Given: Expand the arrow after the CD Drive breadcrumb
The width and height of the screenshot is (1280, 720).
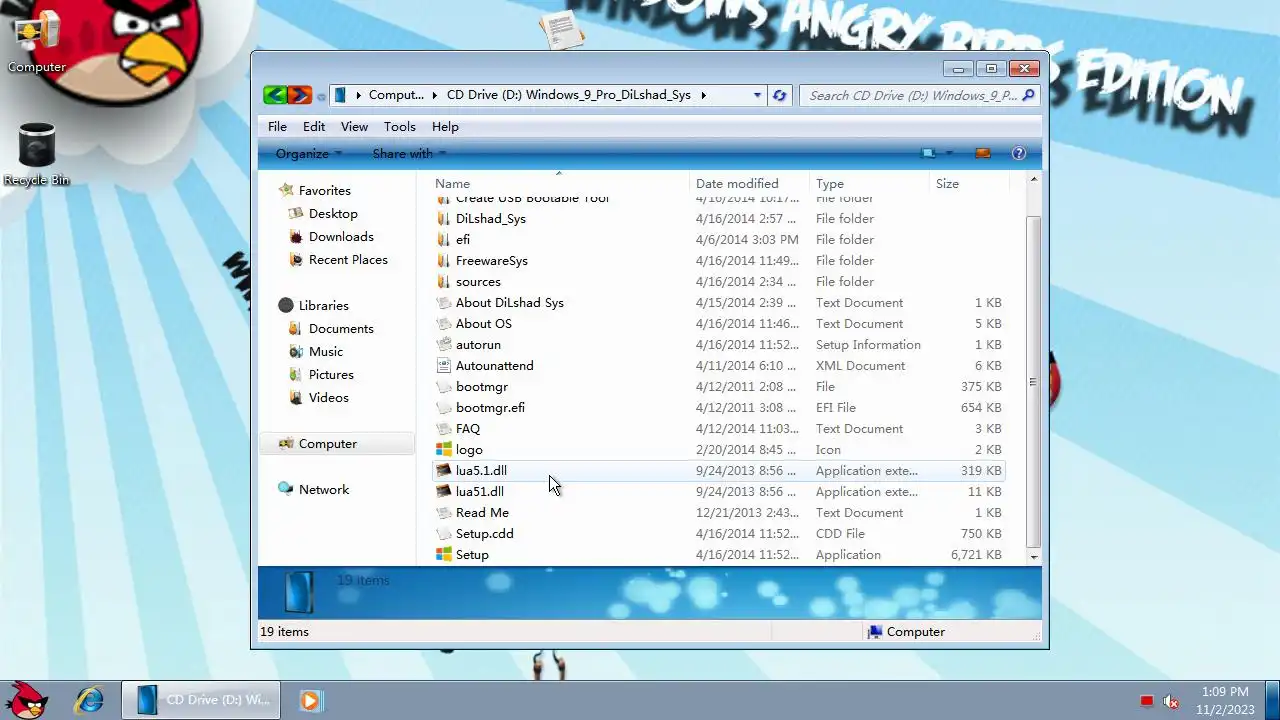Looking at the screenshot, I should [703, 95].
